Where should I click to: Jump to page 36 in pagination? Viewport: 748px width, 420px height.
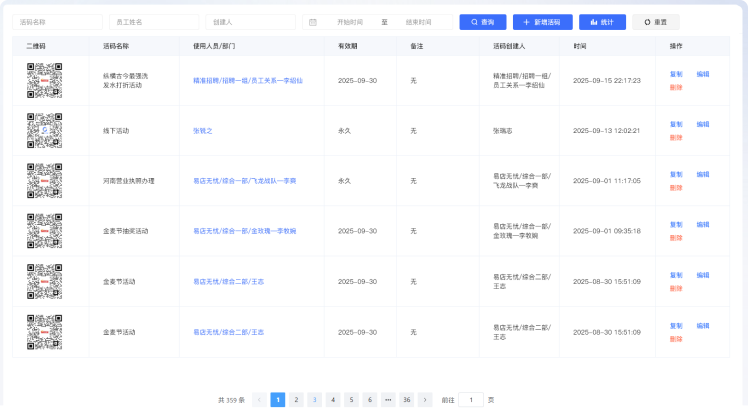[x=406, y=399]
